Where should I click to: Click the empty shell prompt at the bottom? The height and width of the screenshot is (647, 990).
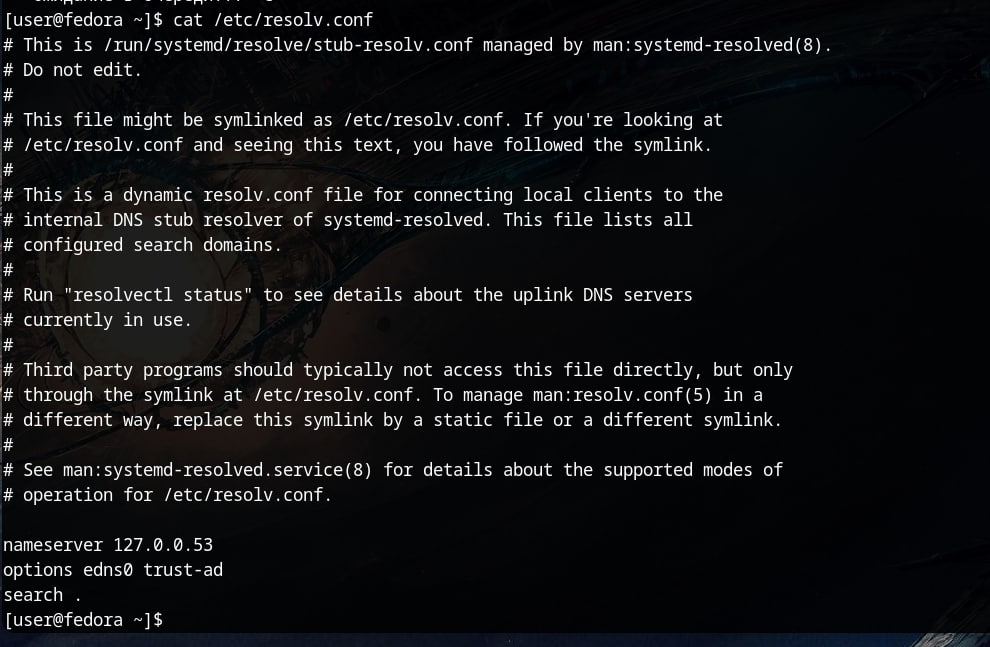coord(170,620)
